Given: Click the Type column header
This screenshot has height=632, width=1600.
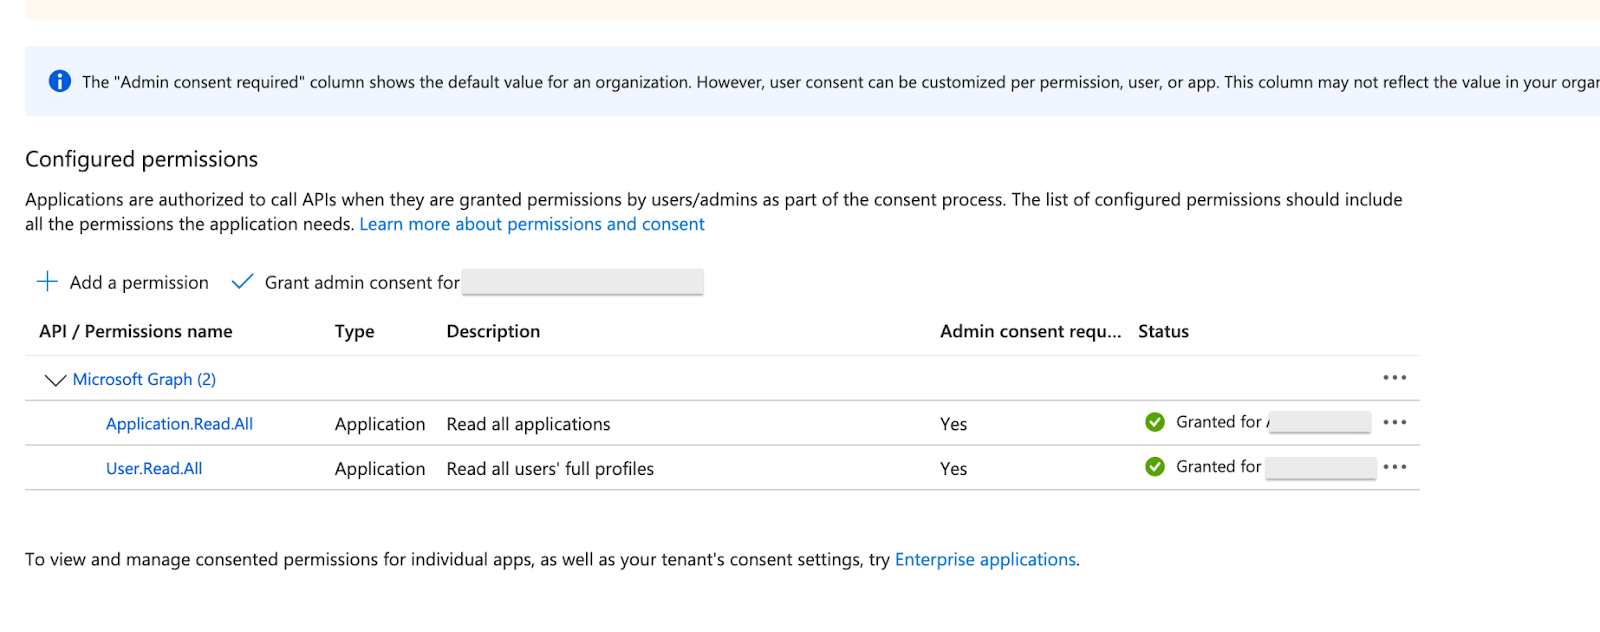Looking at the screenshot, I should pyautogui.click(x=354, y=331).
